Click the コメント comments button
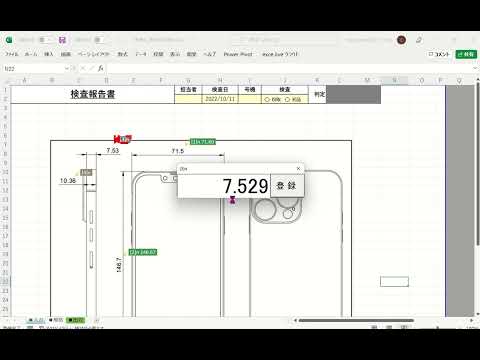Viewport: 480px width, 360px height. [439, 54]
